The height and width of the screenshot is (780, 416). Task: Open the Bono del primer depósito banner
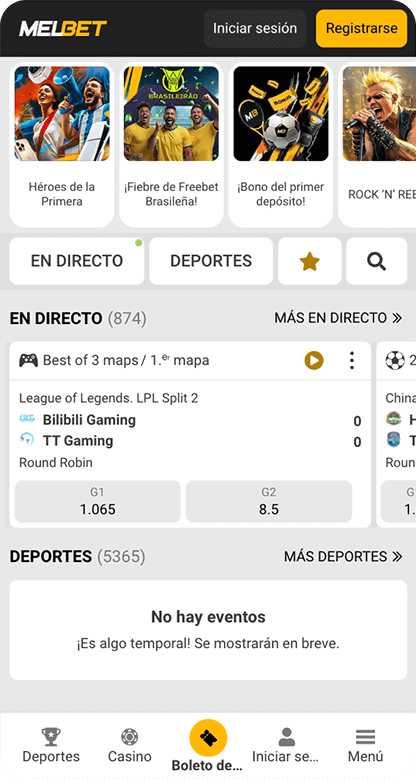point(281,145)
